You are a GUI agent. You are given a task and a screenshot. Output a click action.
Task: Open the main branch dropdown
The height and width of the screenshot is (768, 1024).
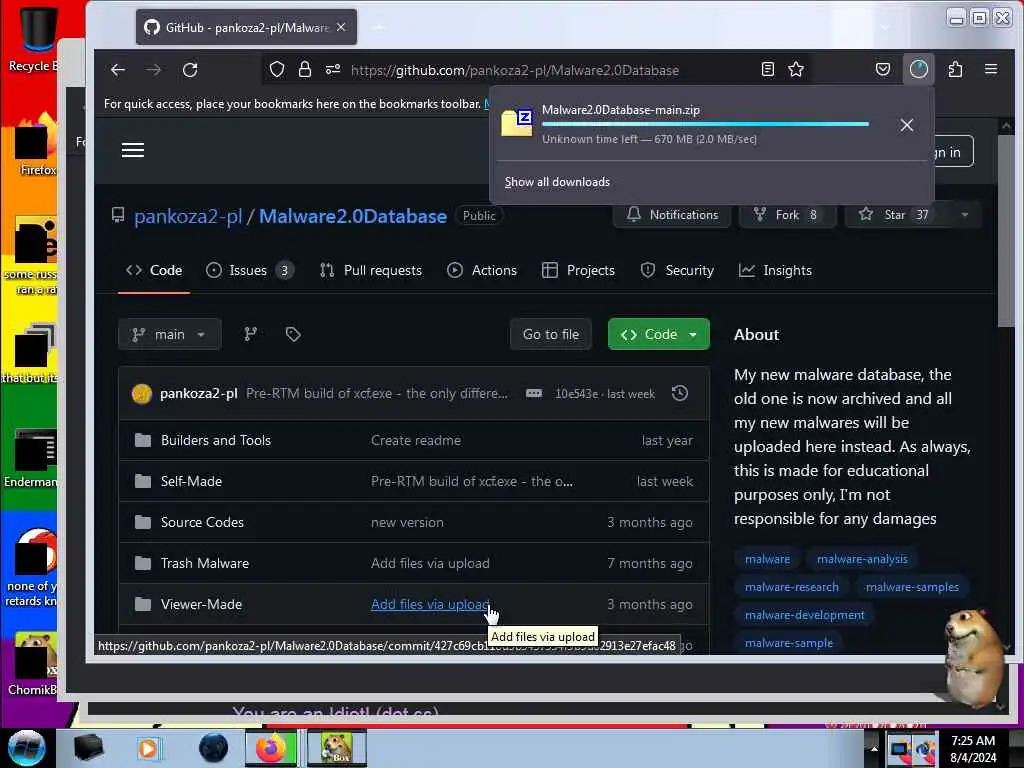(170, 334)
